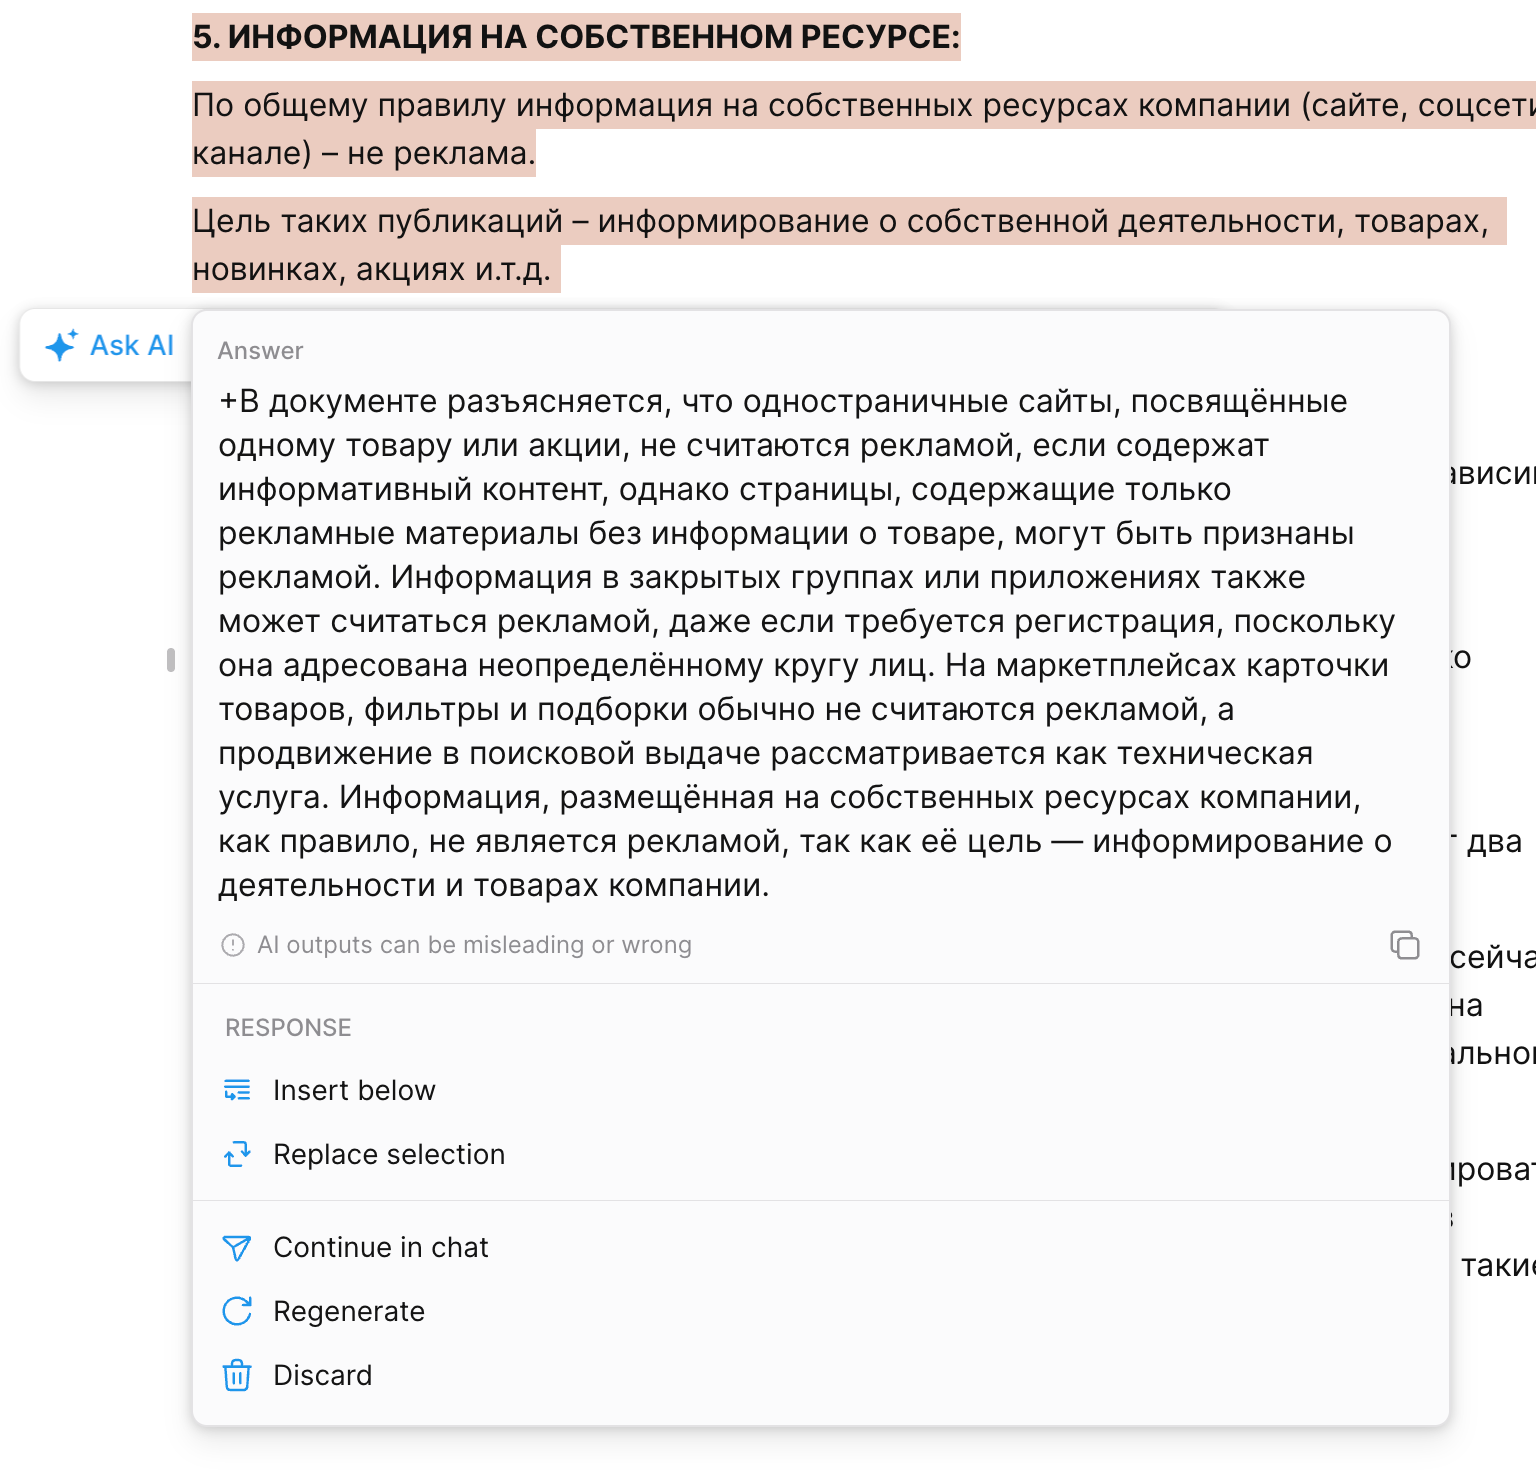The image size is (1536, 1482).
Task: Click the warning icon beside AI disclaimer
Action: [233, 945]
